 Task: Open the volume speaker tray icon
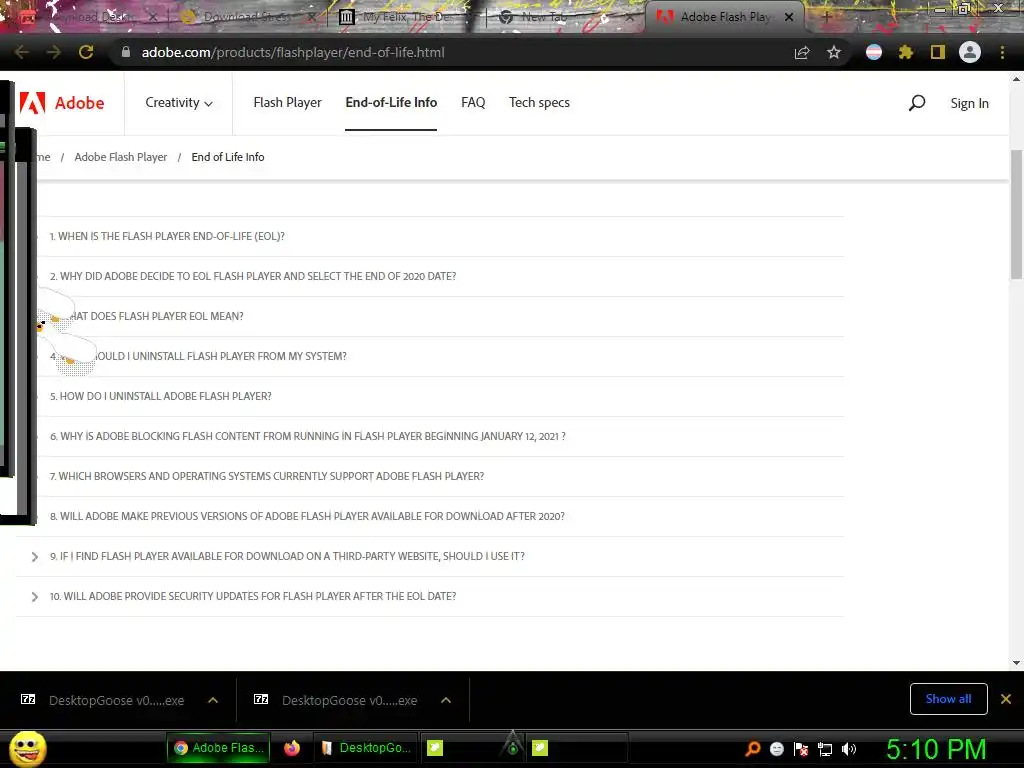click(848, 749)
